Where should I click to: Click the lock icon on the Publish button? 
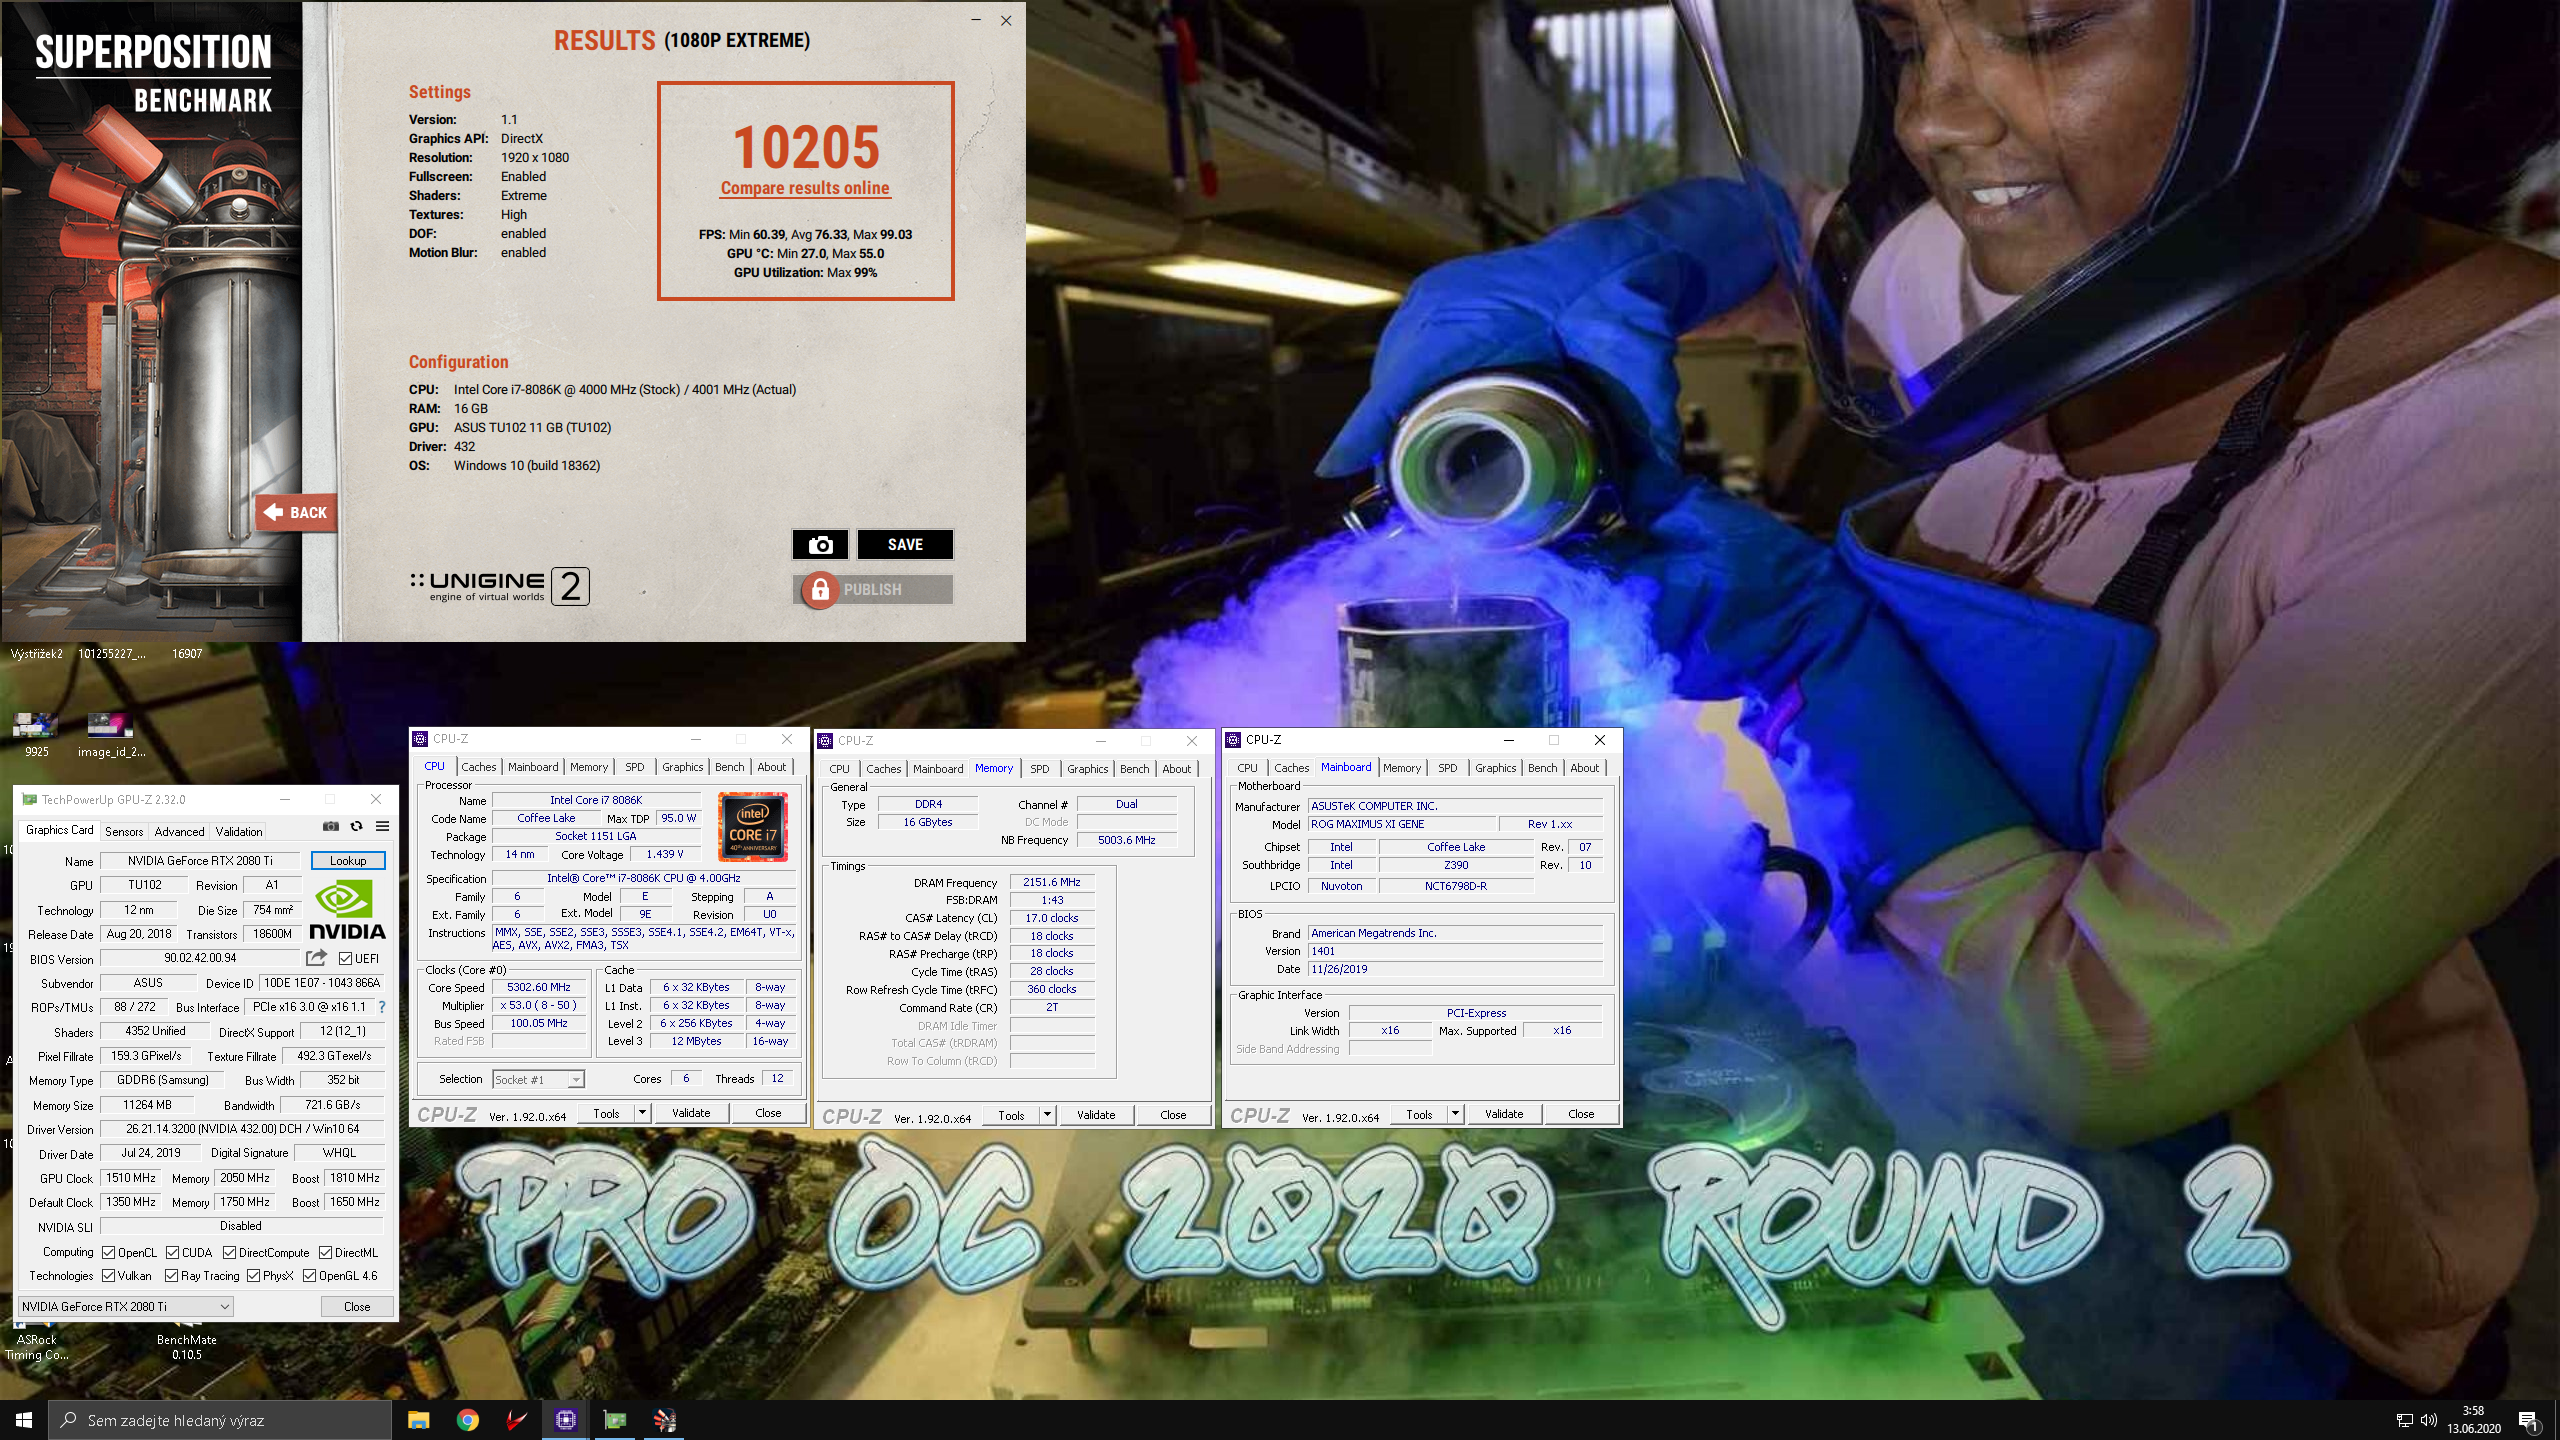coord(820,590)
